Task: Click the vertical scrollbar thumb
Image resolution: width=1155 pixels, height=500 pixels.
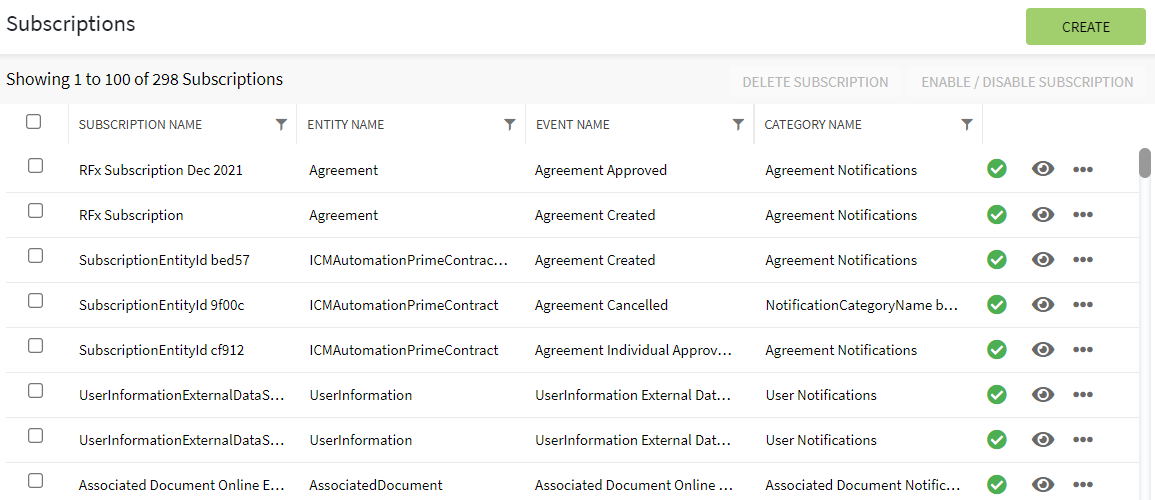Action: pyautogui.click(x=1145, y=163)
